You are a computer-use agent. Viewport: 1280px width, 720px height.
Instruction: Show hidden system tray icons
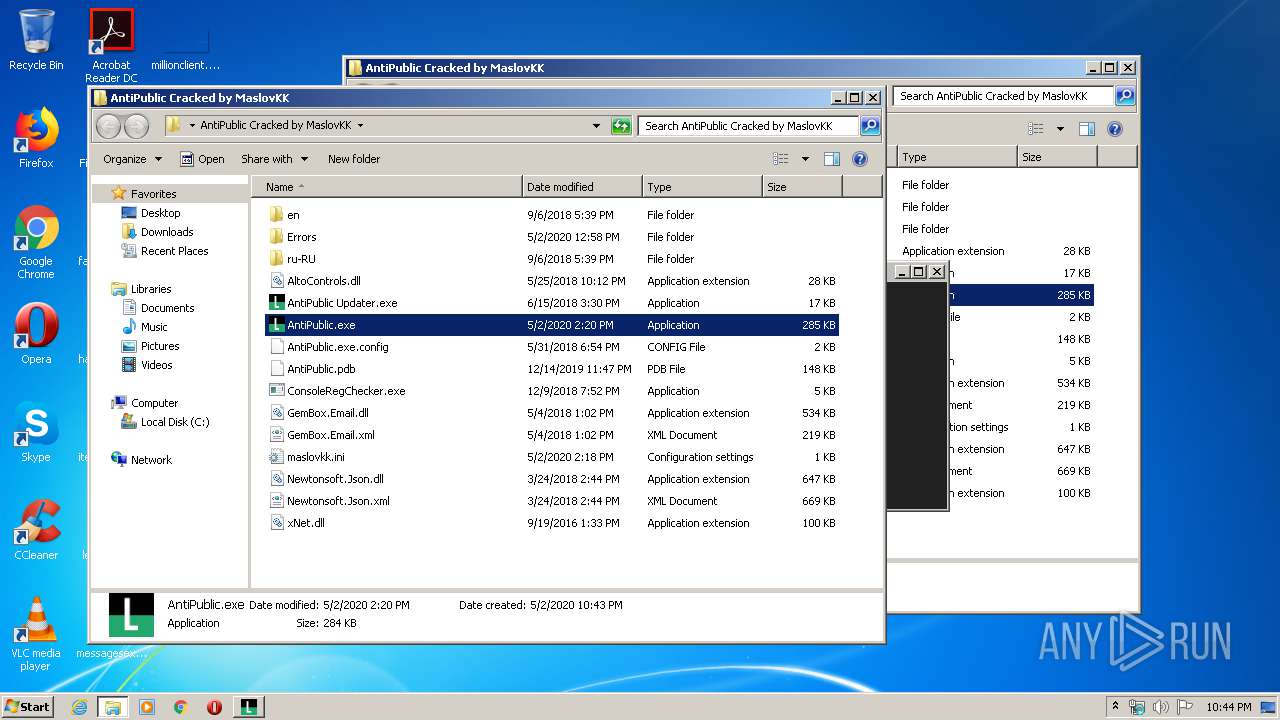(1116, 706)
